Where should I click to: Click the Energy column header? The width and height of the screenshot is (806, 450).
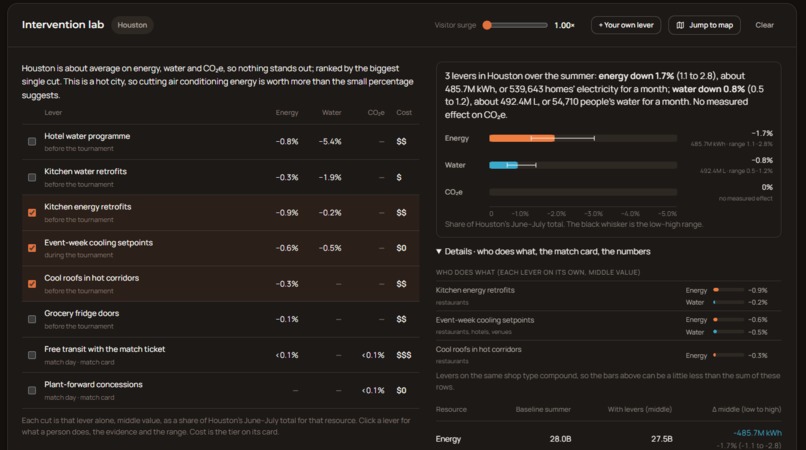287,113
